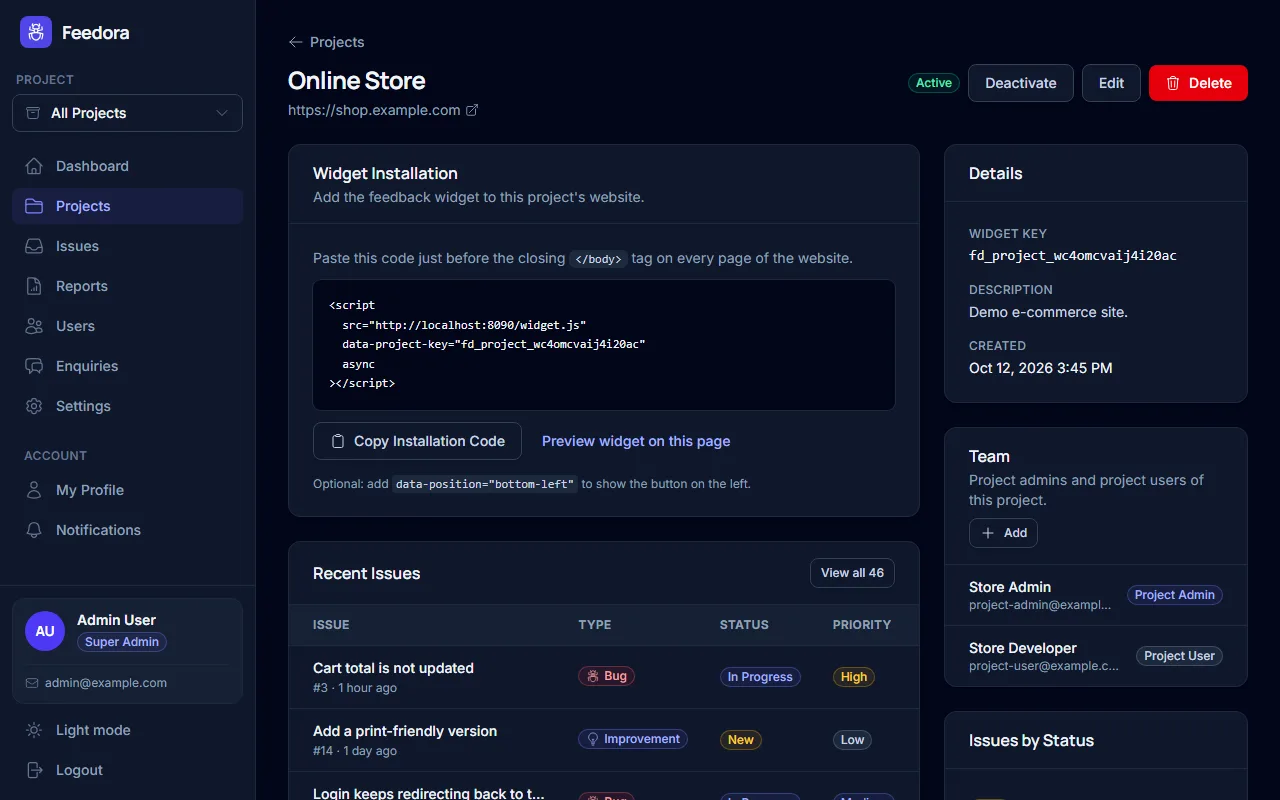Click the Enquiries chat bubble icon
Image resolution: width=1280 pixels, height=800 pixels.
[35, 366]
